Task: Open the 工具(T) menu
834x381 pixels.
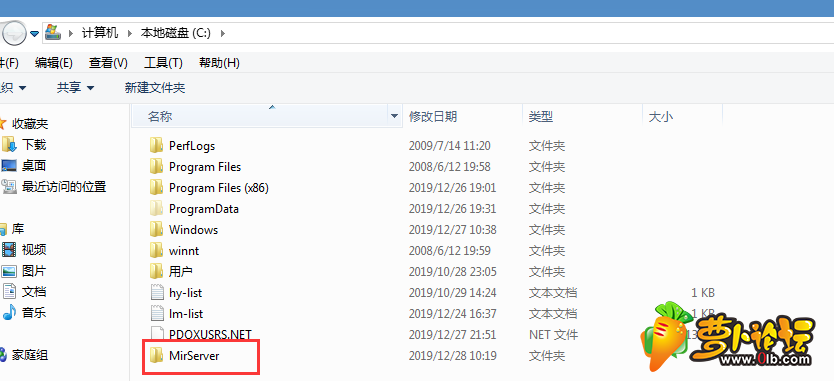Action: [x=163, y=63]
